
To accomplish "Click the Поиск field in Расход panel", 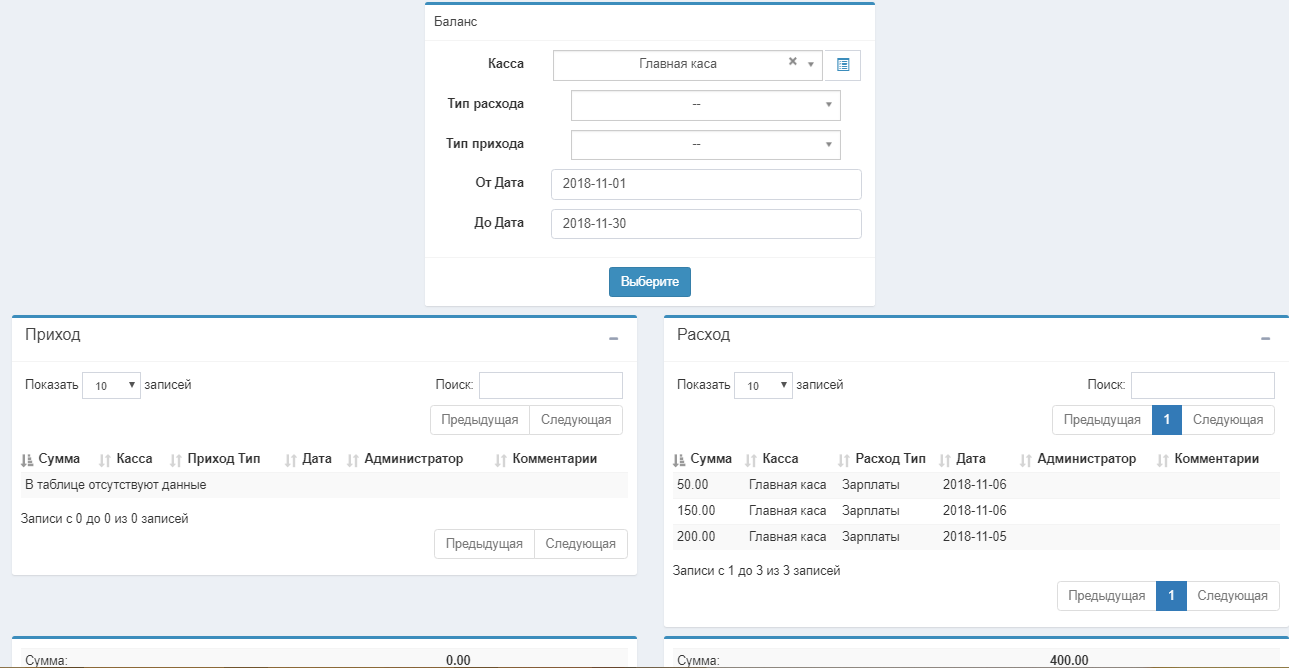I will coord(1202,385).
